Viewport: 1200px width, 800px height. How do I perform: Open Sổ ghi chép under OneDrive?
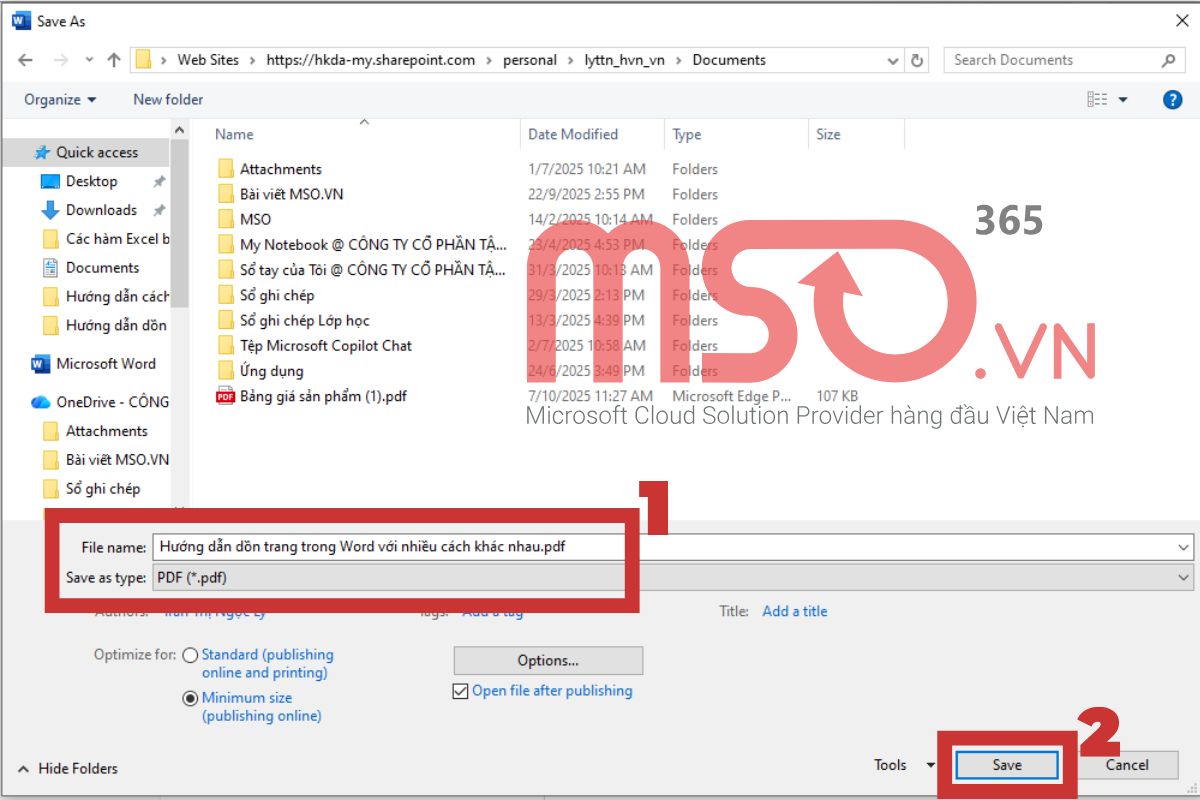tap(93, 489)
